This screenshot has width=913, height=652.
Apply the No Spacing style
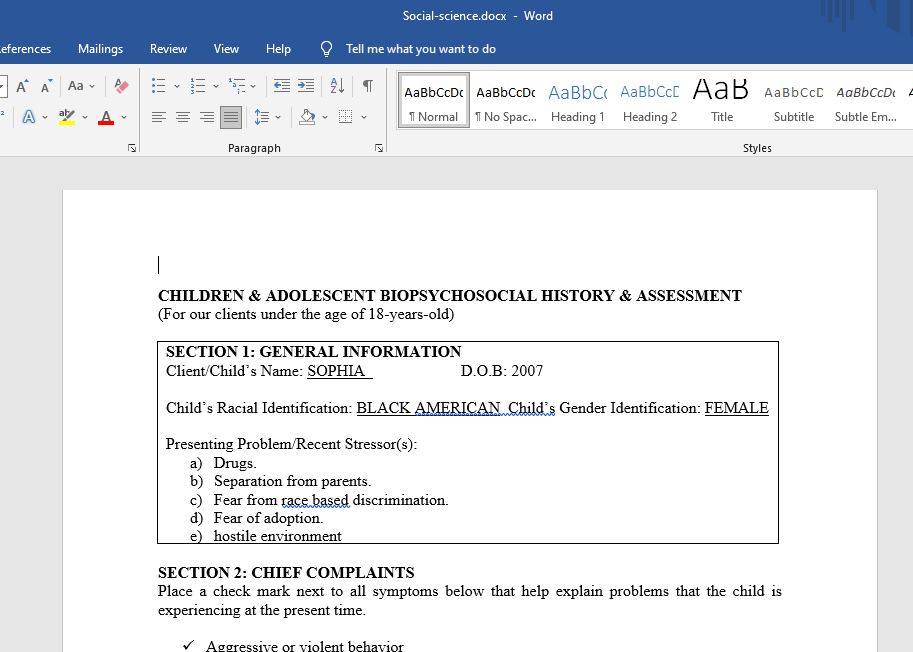[505, 100]
